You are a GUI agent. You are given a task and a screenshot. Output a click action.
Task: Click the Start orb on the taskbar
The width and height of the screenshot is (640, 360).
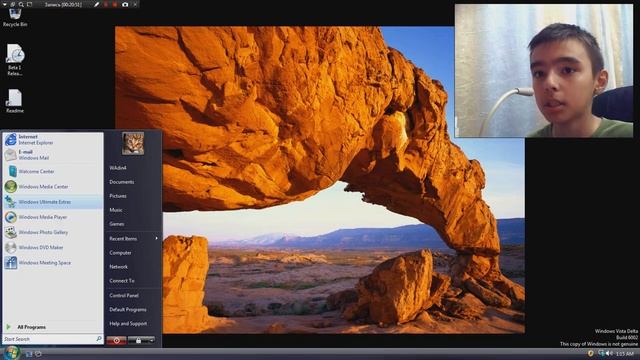tap(11, 353)
